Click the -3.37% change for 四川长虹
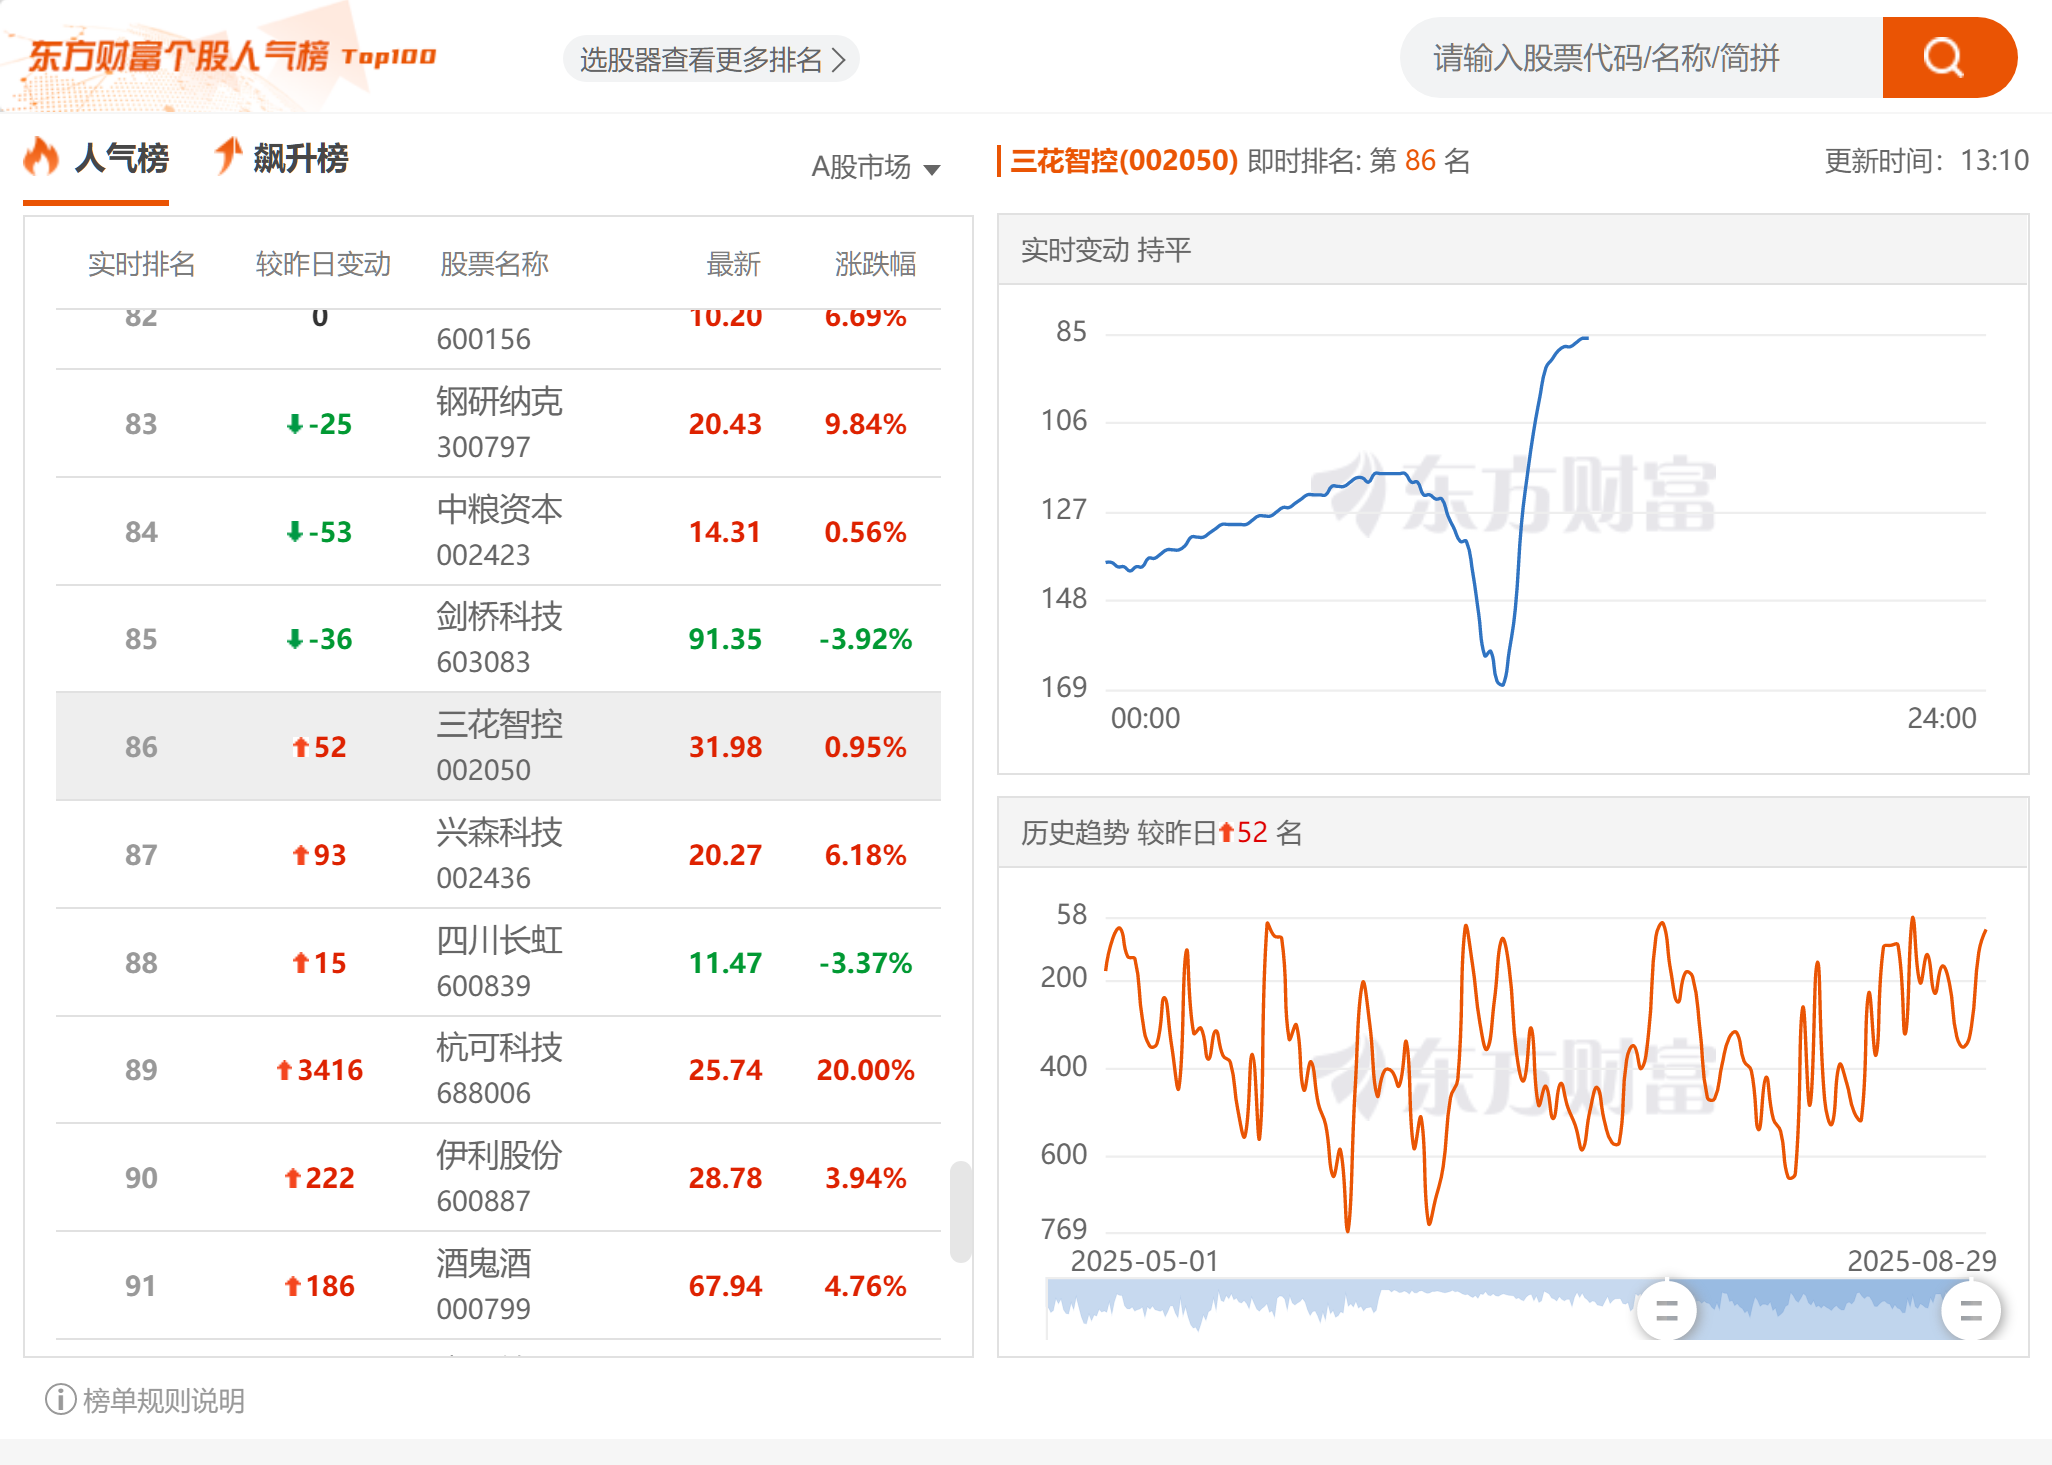This screenshot has height=1465, width=2052. 865,963
